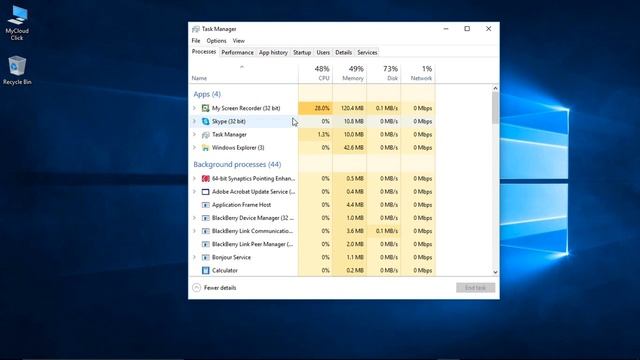Select the Bonjour Service process name

pos(231,257)
